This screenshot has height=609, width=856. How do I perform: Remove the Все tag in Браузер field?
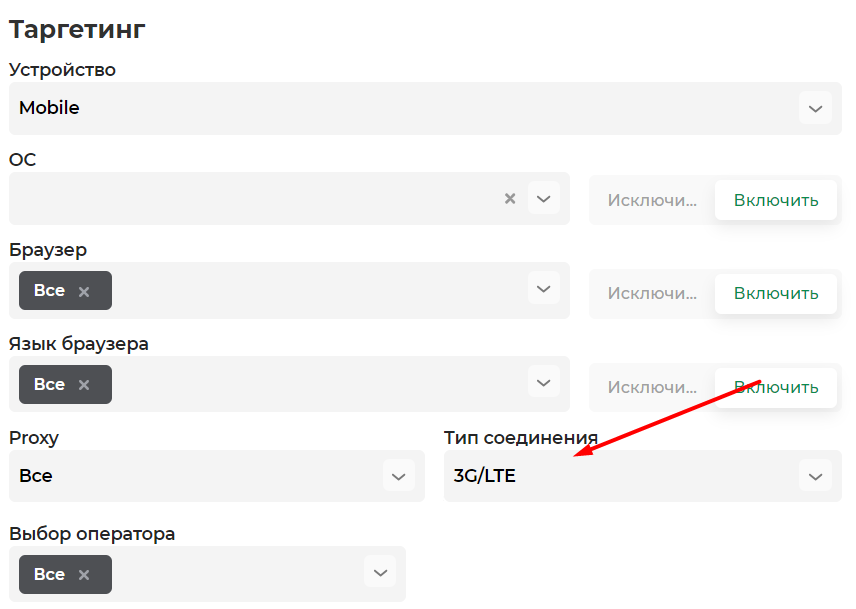tap(84, 291)
